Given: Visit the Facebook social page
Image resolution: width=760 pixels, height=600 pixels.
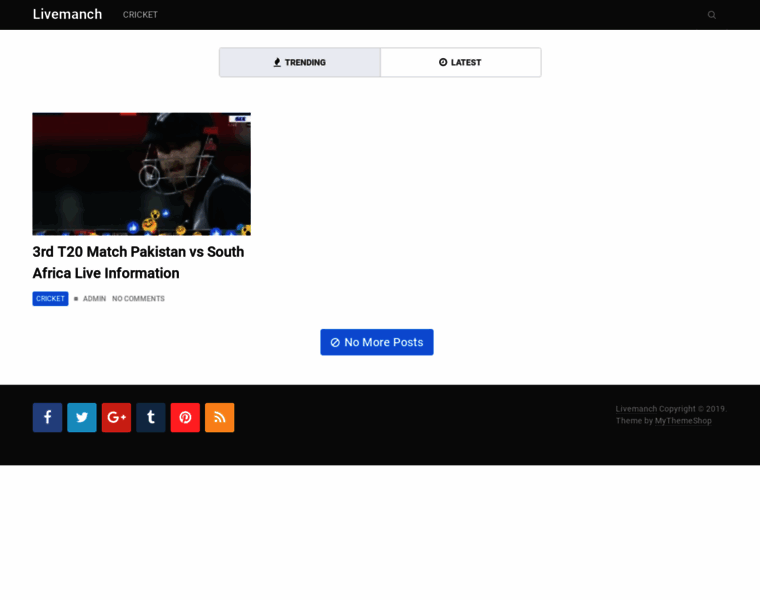Looking at the screenshot, I should coord(47,417).
